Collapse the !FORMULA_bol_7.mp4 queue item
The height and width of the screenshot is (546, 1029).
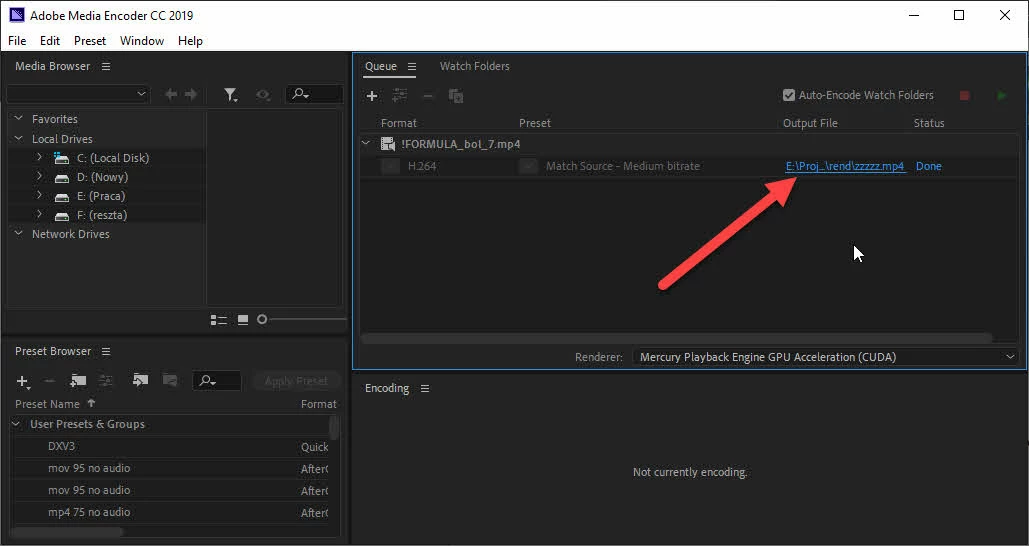[x=366, y=144]
